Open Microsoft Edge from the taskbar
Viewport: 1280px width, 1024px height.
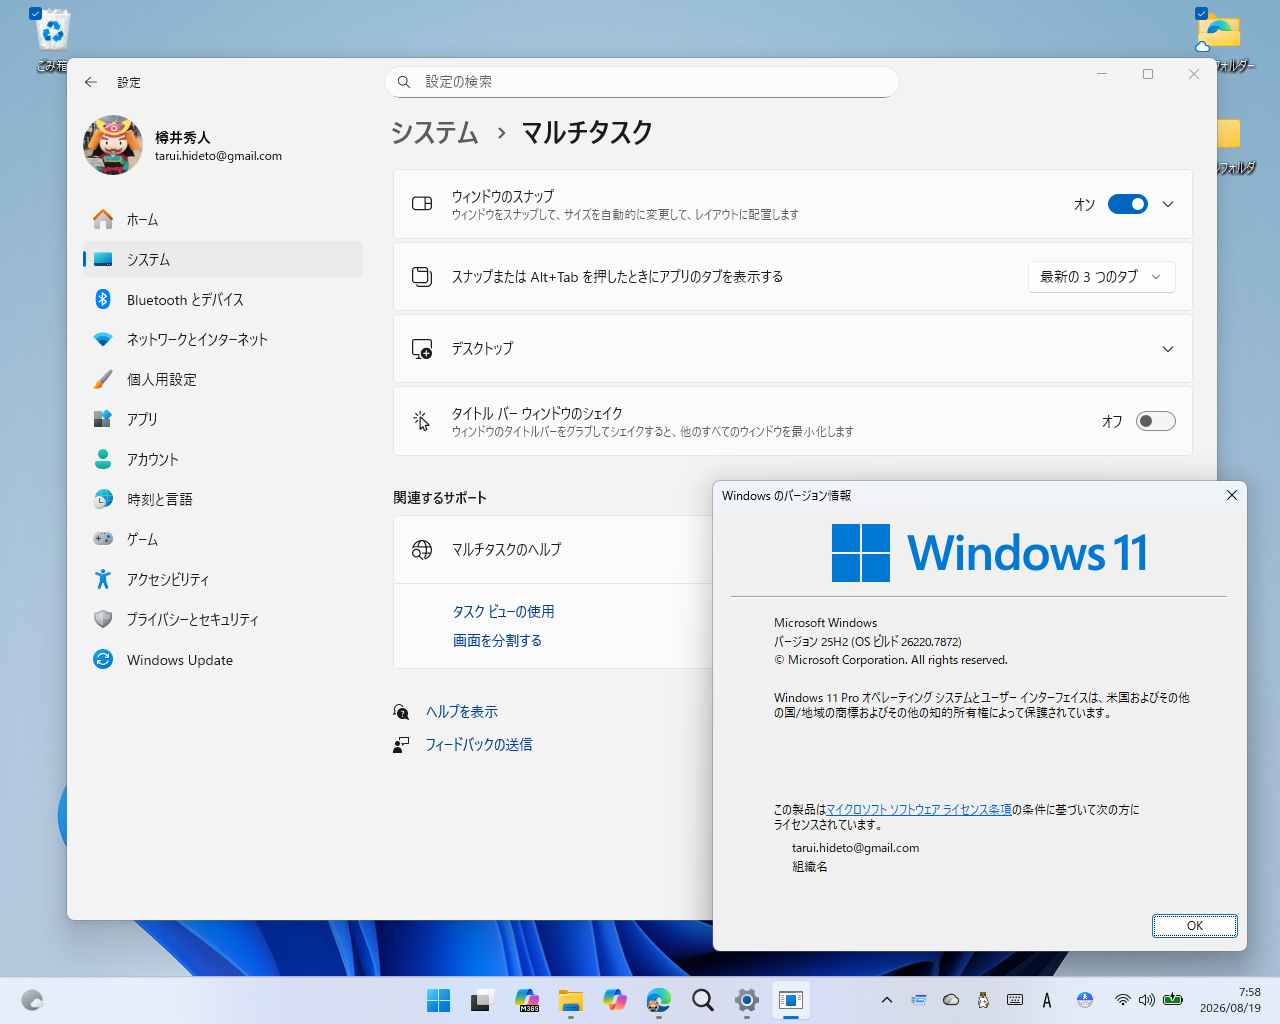click(658, 1000)
